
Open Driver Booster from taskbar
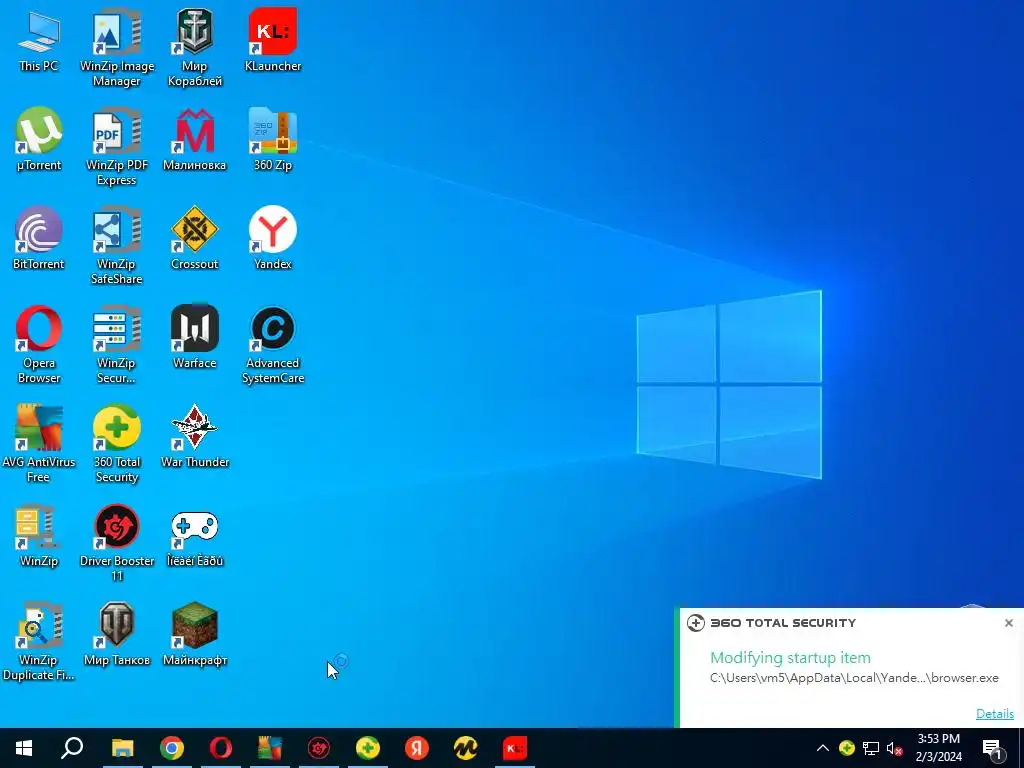point(319,748)
